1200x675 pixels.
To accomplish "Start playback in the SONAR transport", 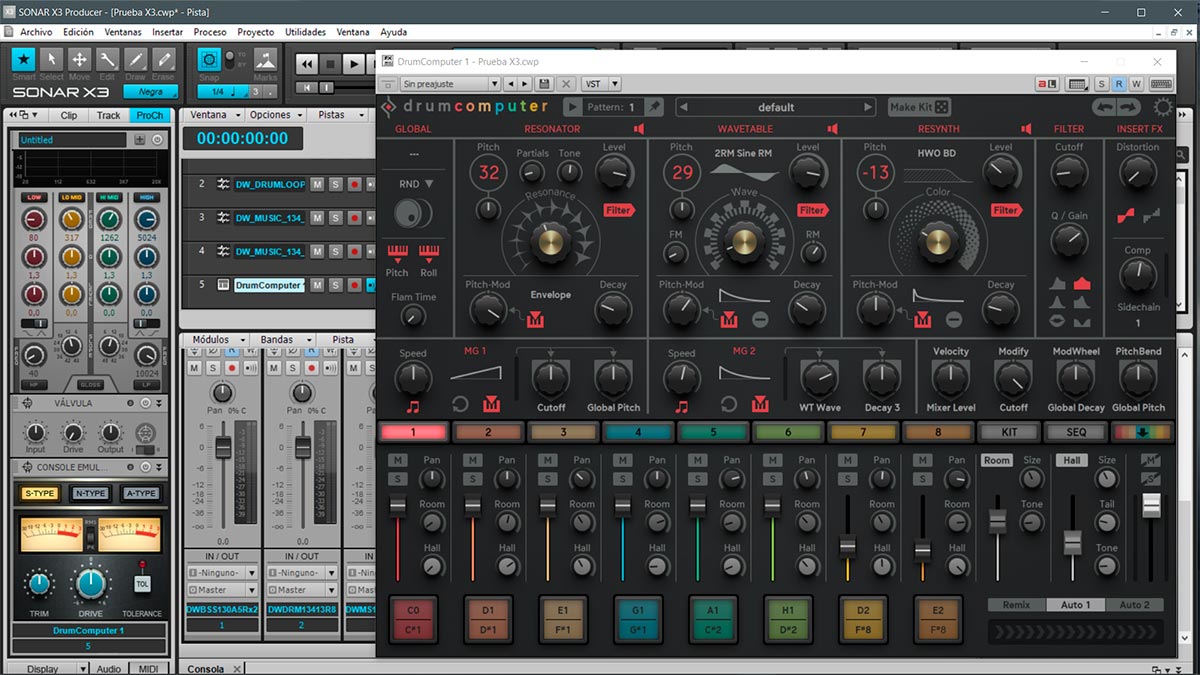I will (x=353, y=64).
